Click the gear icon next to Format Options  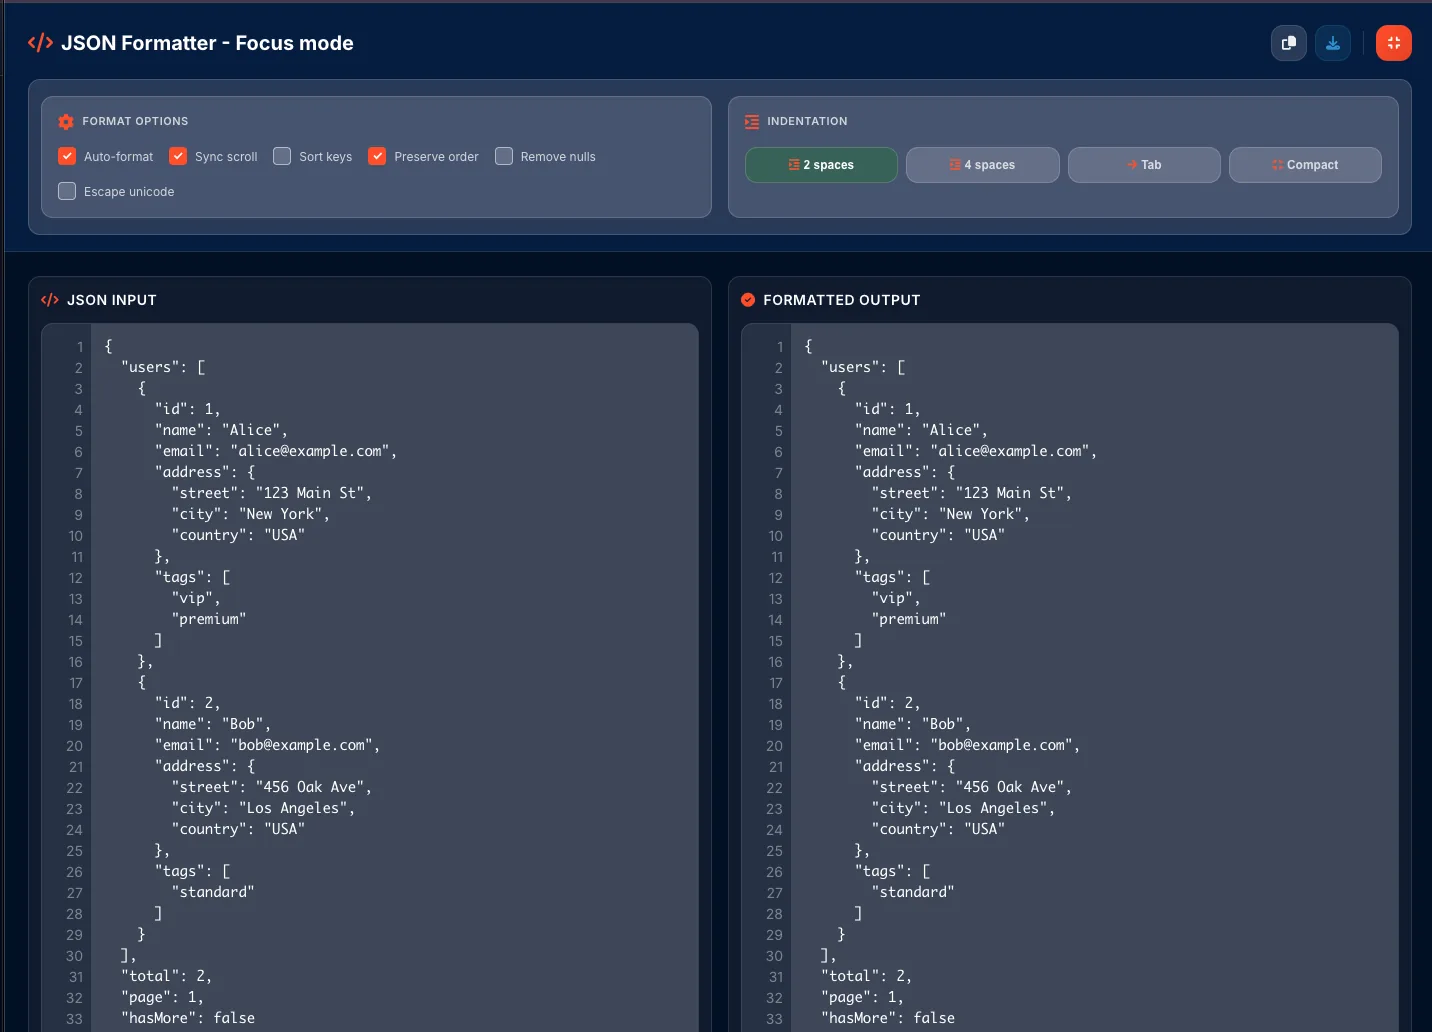tap(66, 121)
